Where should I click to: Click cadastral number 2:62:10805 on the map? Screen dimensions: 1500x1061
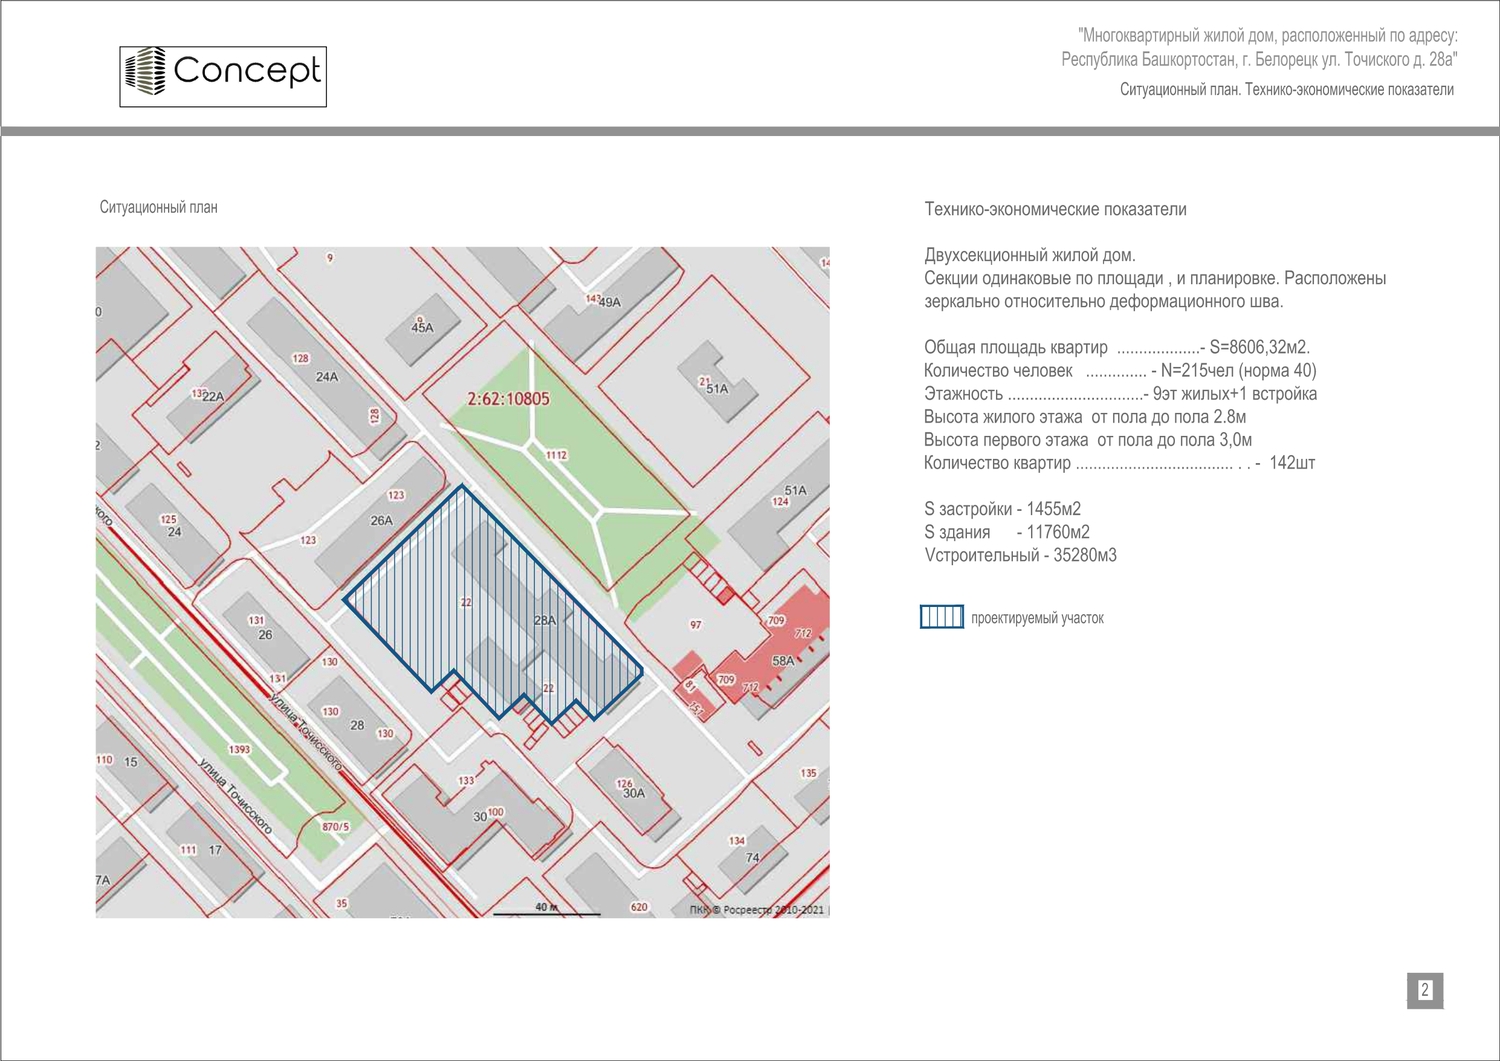coord(508,399)
